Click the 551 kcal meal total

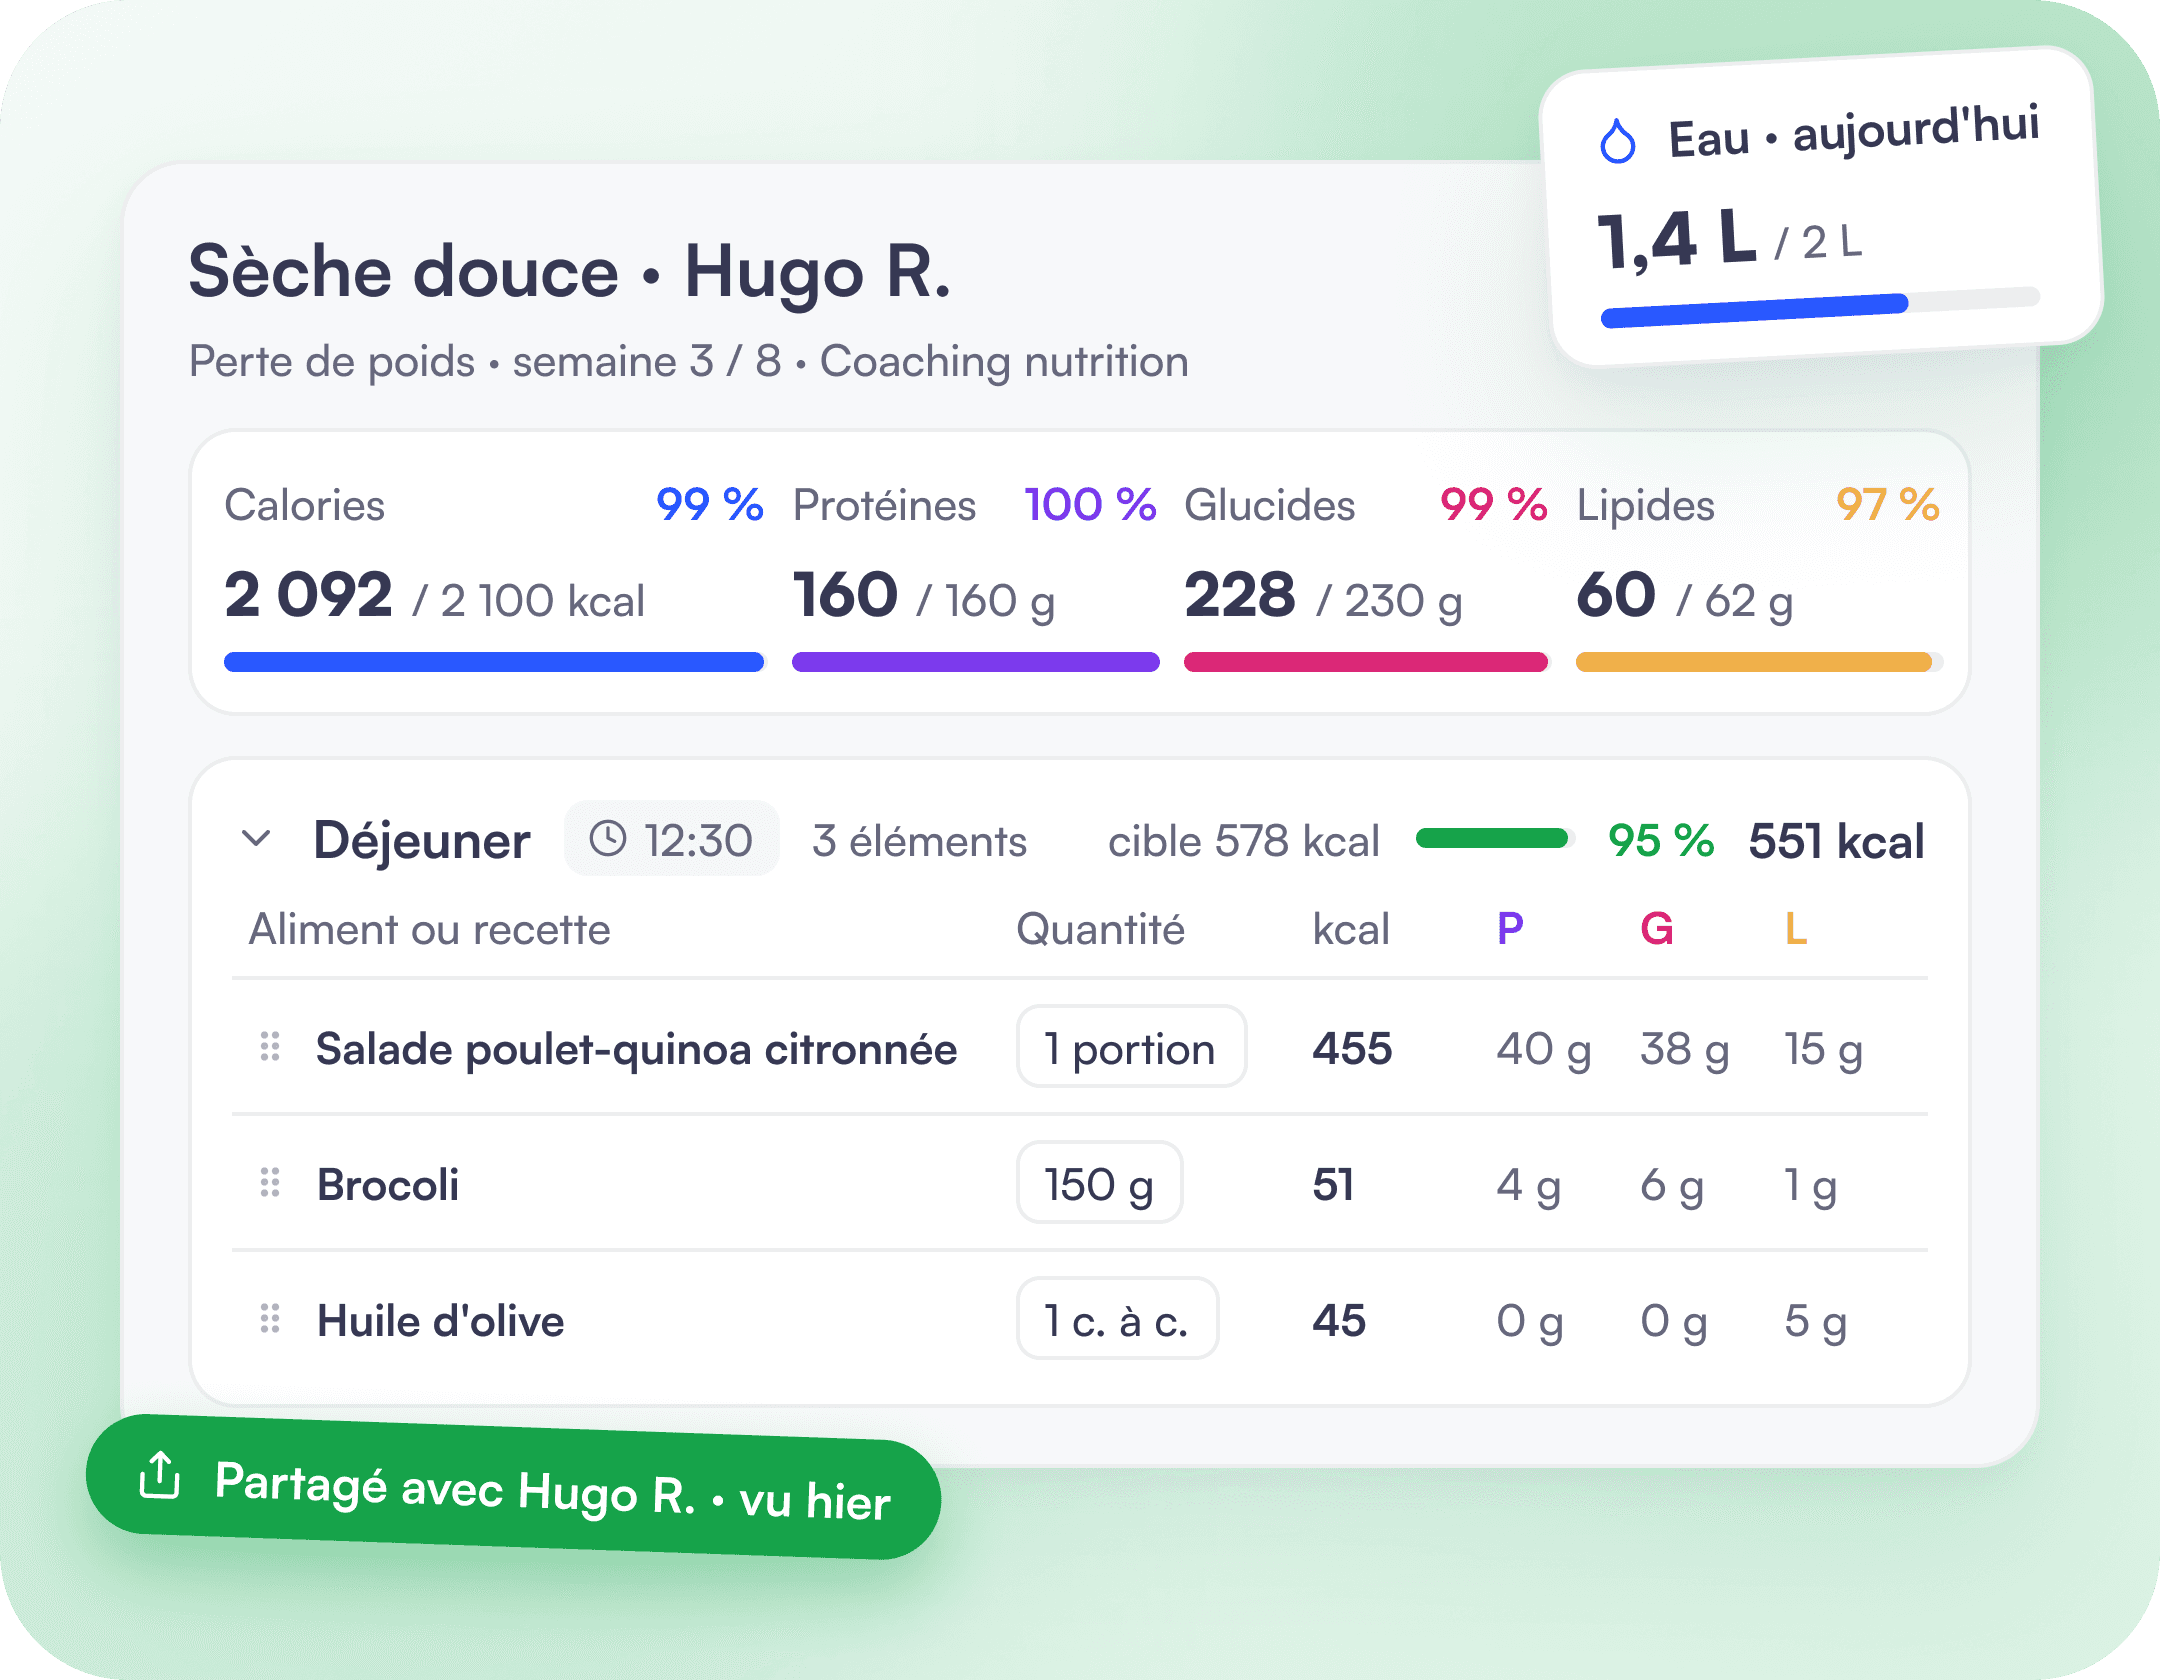[x=1836, y=841]
